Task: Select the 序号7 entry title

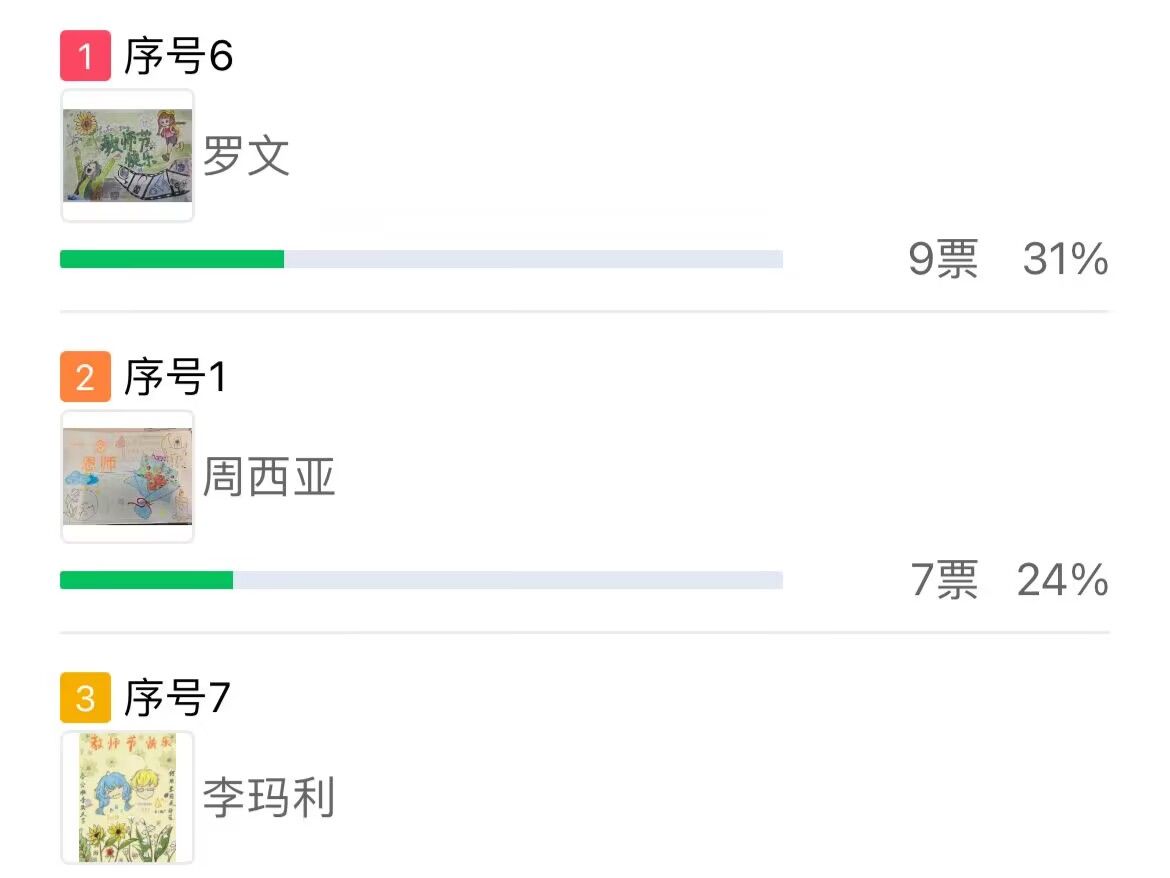Action: 177,698
